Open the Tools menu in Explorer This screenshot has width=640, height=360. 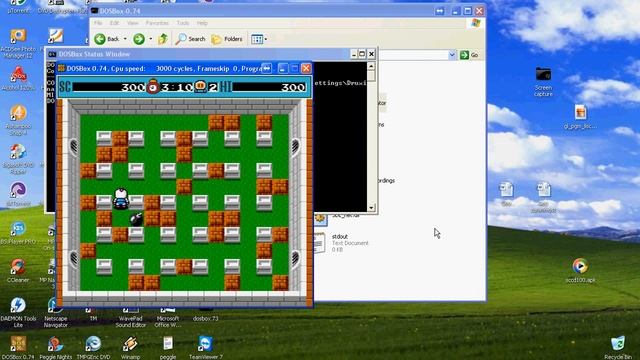pos(183,23)
